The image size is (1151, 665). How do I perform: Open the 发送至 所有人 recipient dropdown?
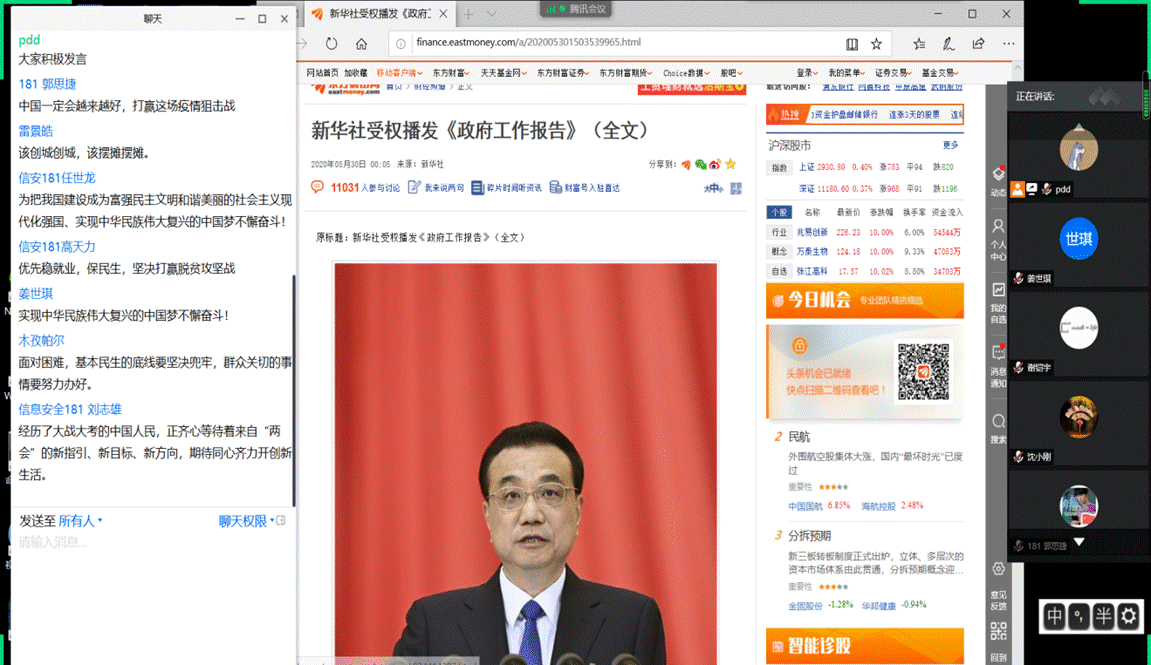click(x=80, y=521)
